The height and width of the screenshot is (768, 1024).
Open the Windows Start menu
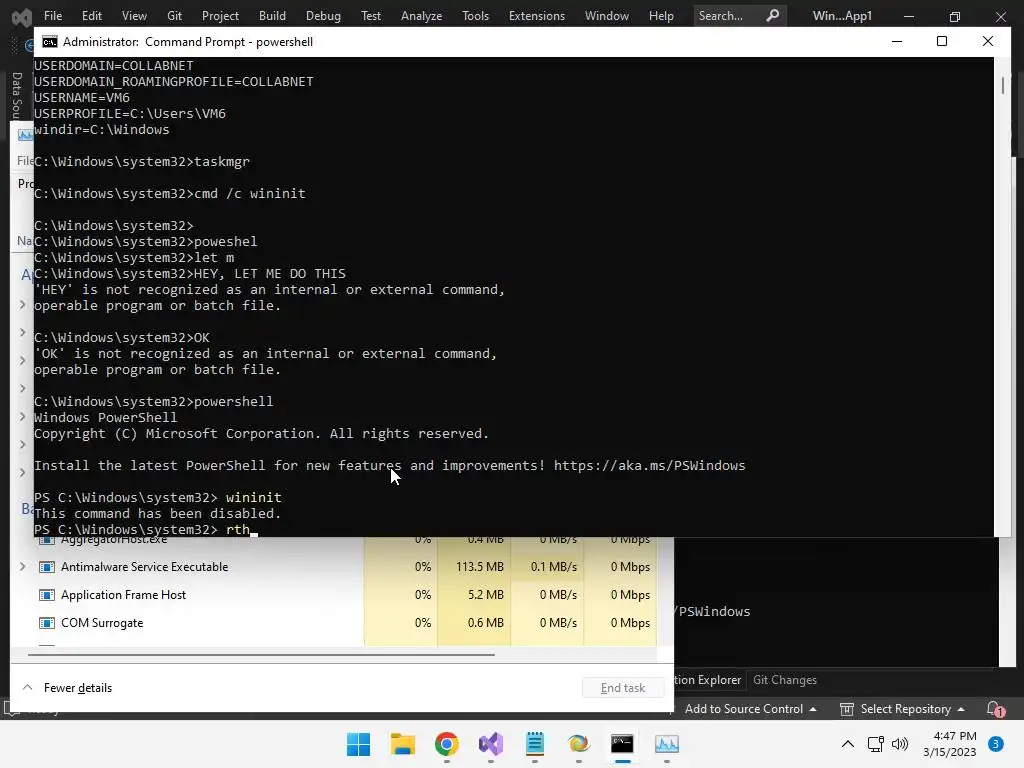359,744
